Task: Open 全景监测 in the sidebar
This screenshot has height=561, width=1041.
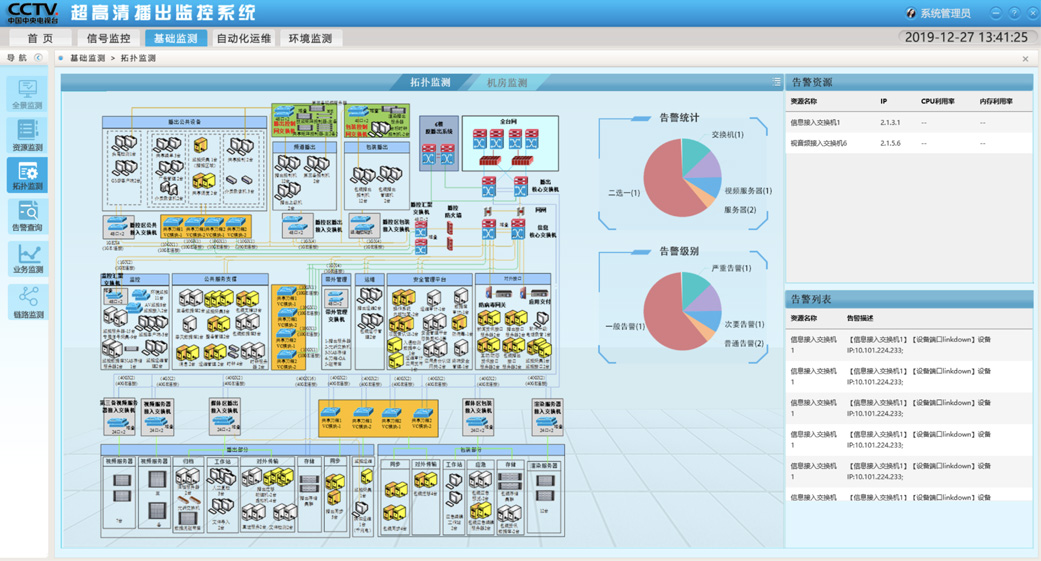Action: [x=27, y=94]
